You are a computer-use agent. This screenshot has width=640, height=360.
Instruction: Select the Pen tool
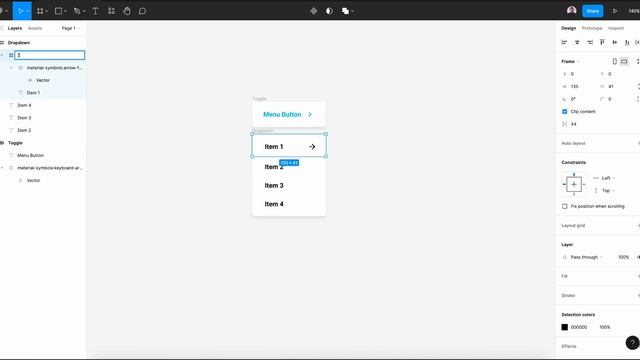[x=77, y=11]
